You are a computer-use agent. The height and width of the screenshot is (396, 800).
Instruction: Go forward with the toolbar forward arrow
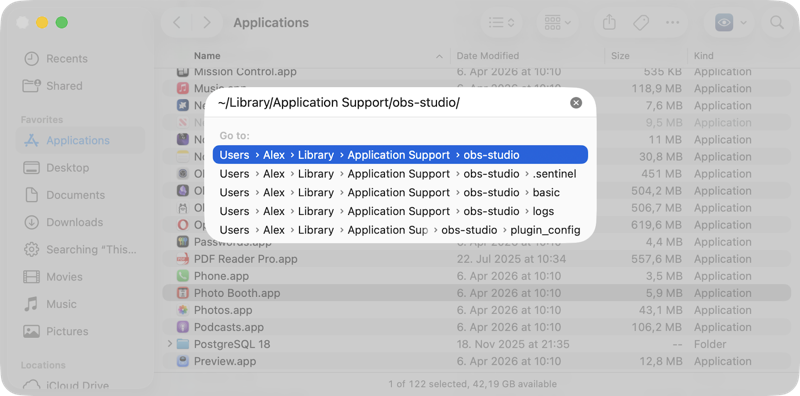(x=207, y=22)
